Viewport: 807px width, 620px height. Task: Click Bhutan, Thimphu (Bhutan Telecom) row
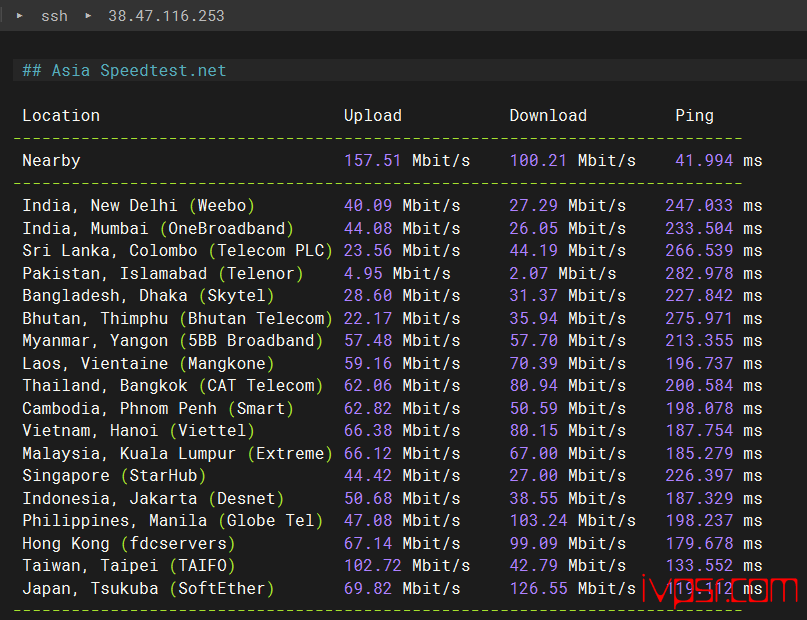coord(392,318)
